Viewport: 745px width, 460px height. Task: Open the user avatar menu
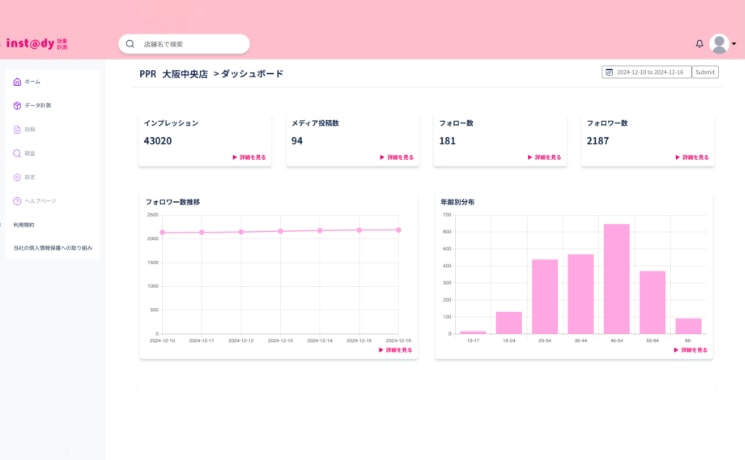pyautogui.click(x=719, y=44)
